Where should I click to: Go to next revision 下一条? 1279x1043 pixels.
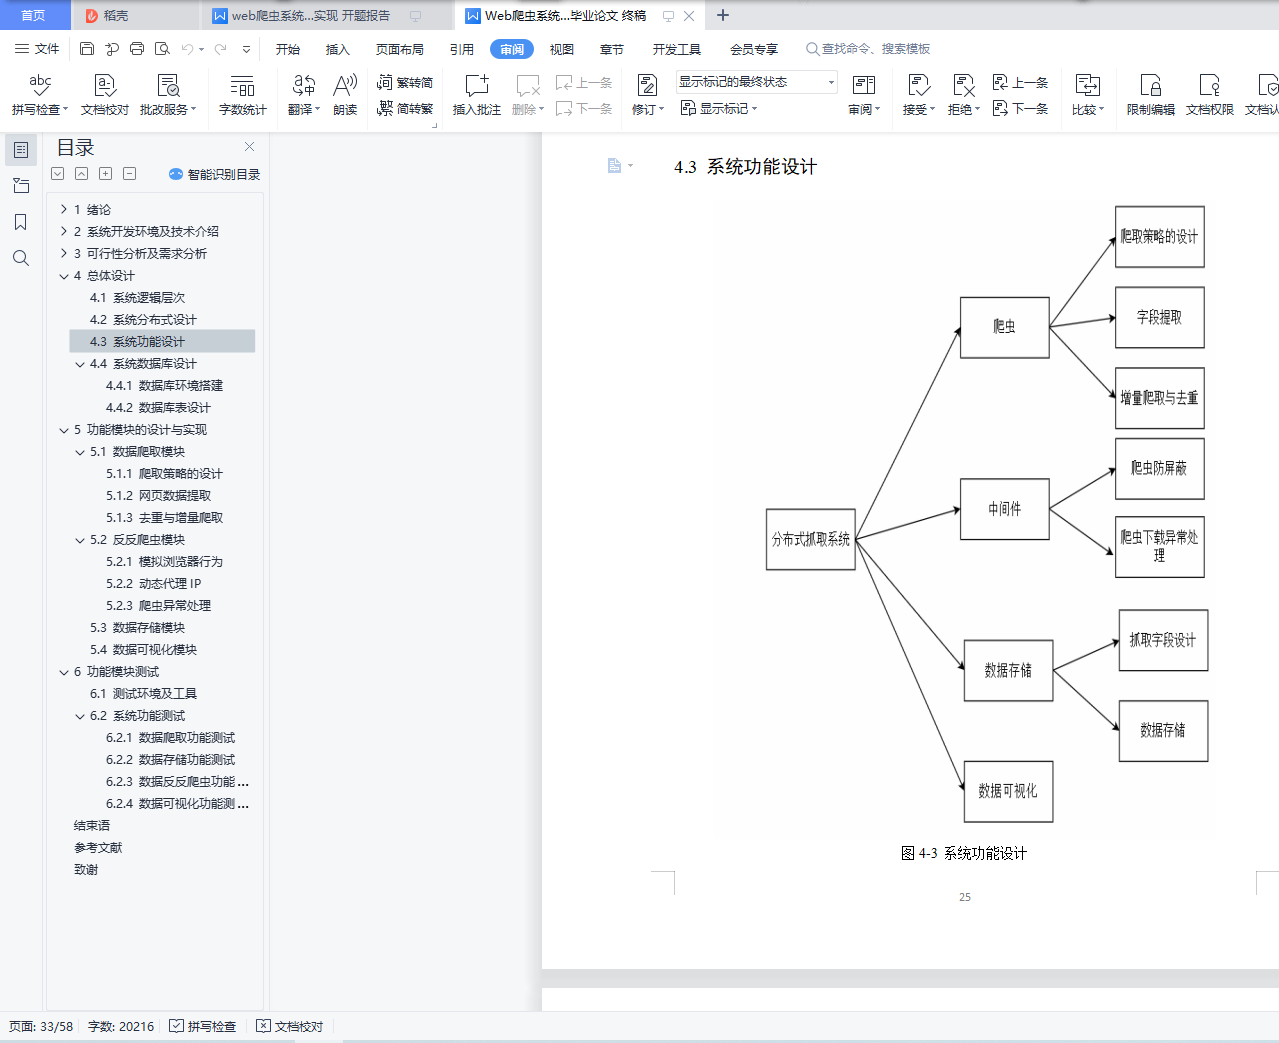(x=1021, y=109)
